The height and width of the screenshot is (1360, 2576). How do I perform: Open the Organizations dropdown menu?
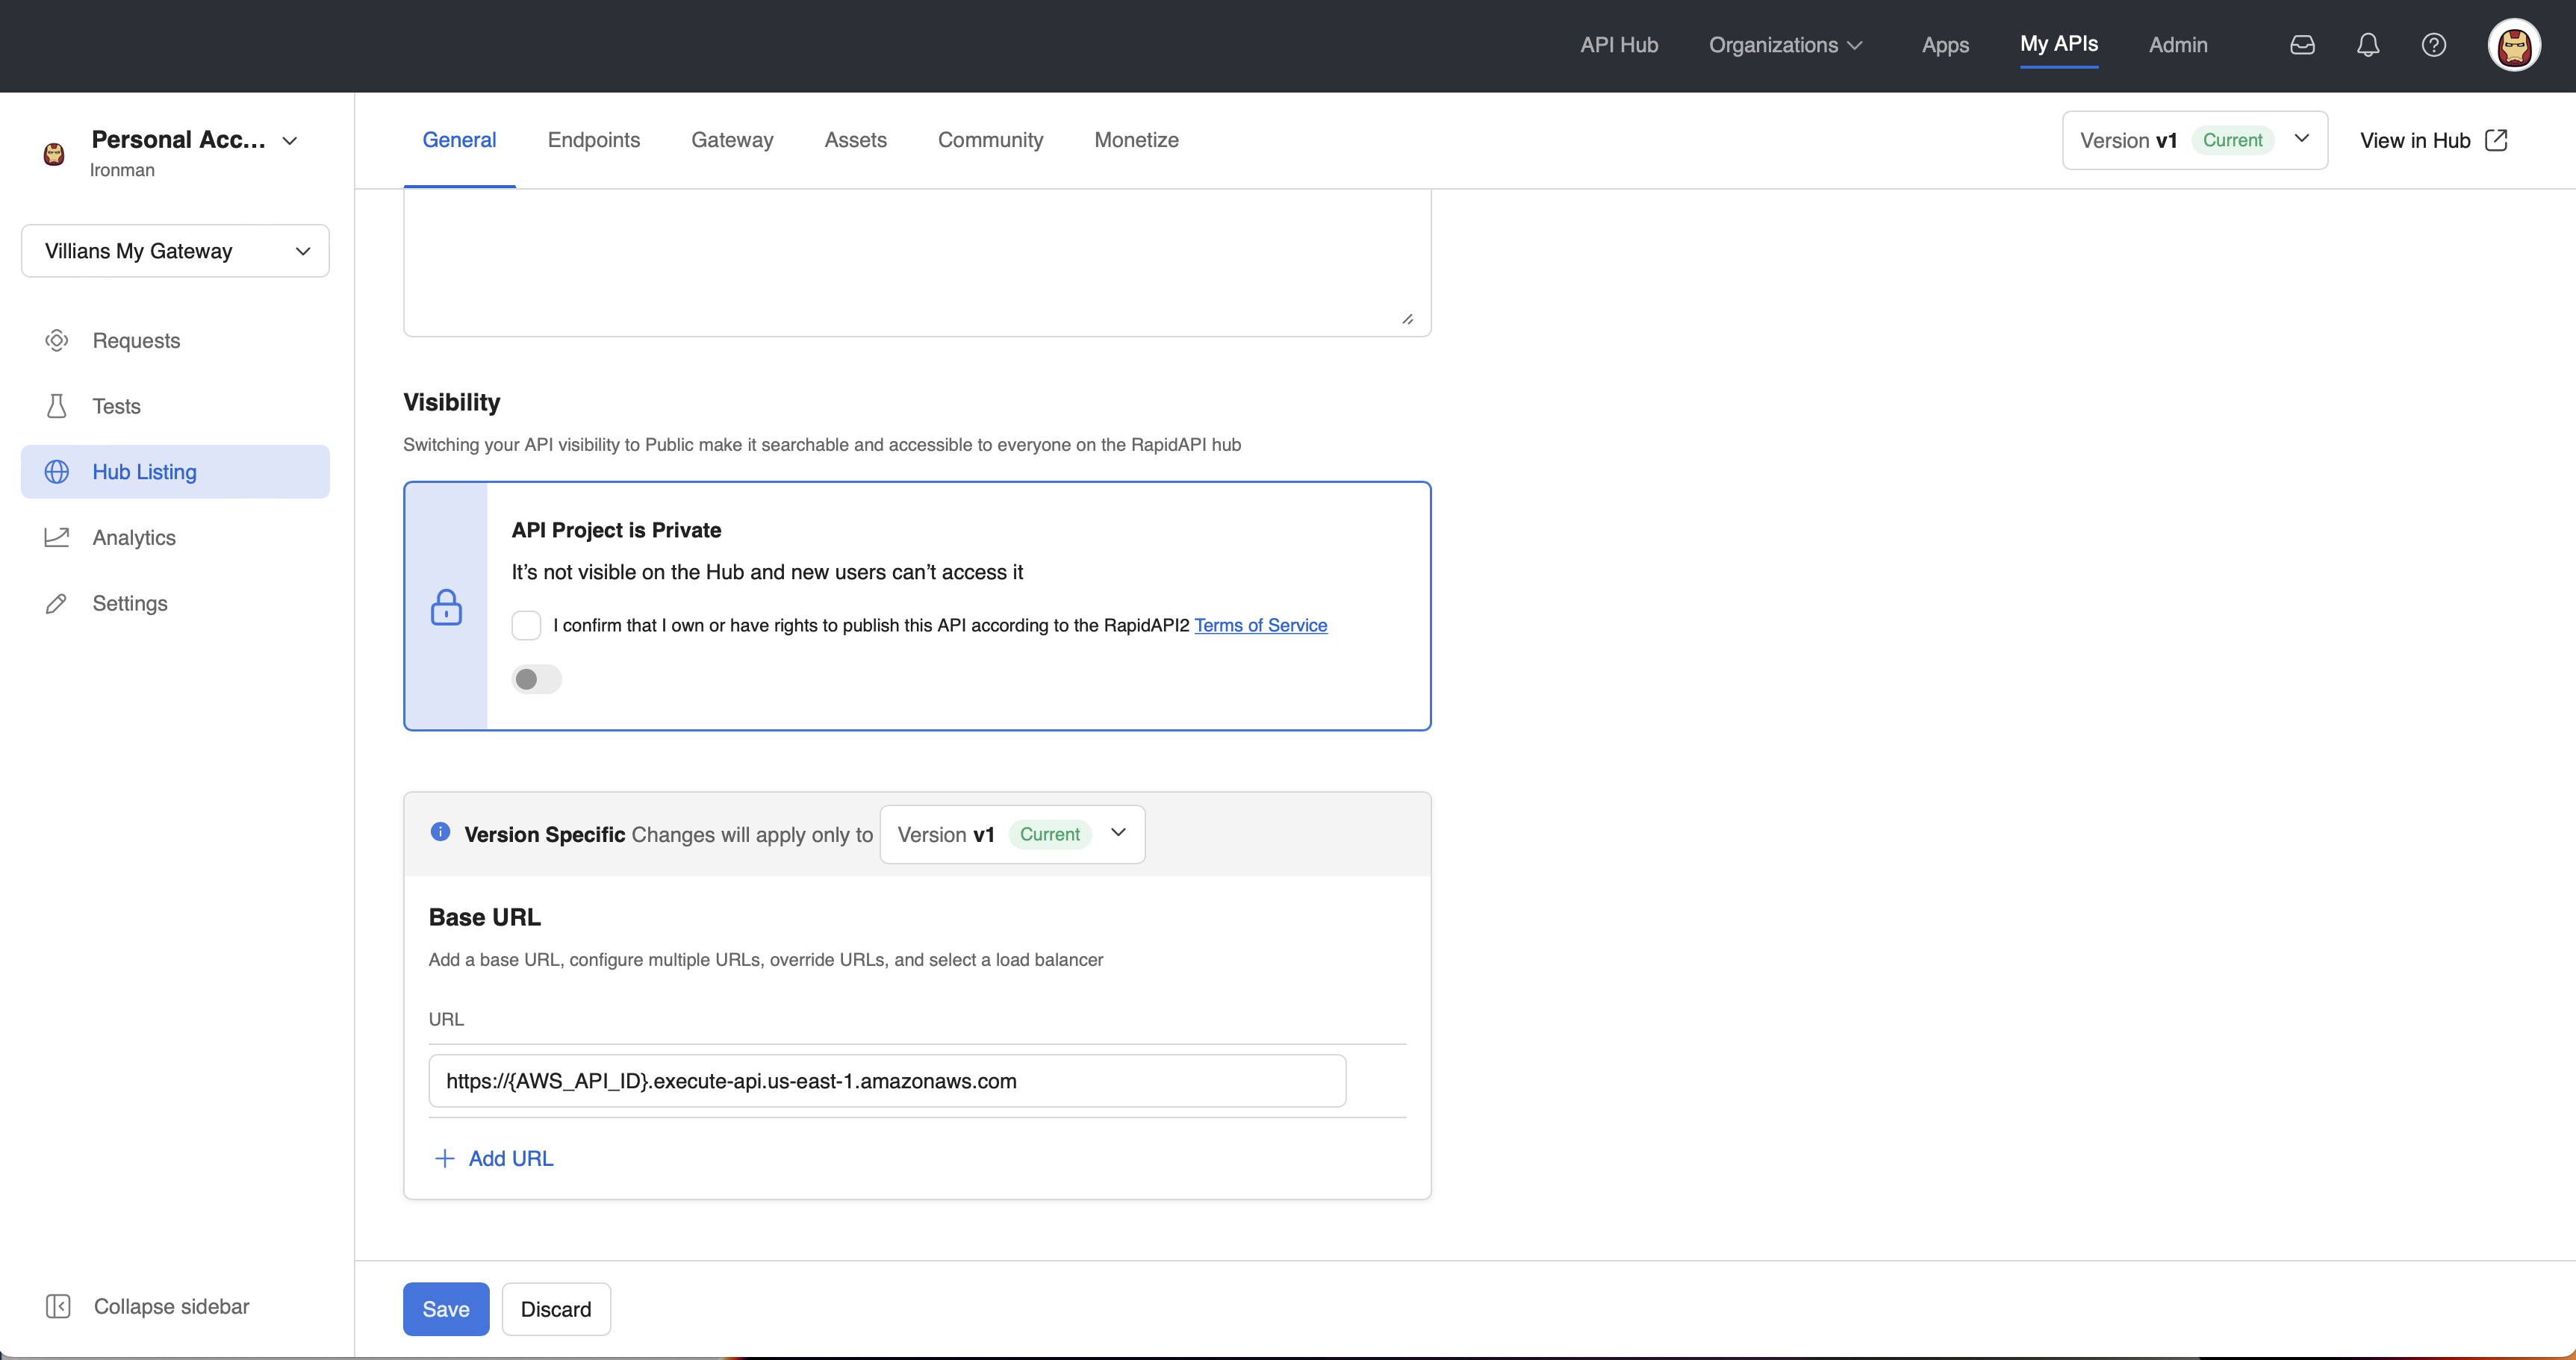1786,45
